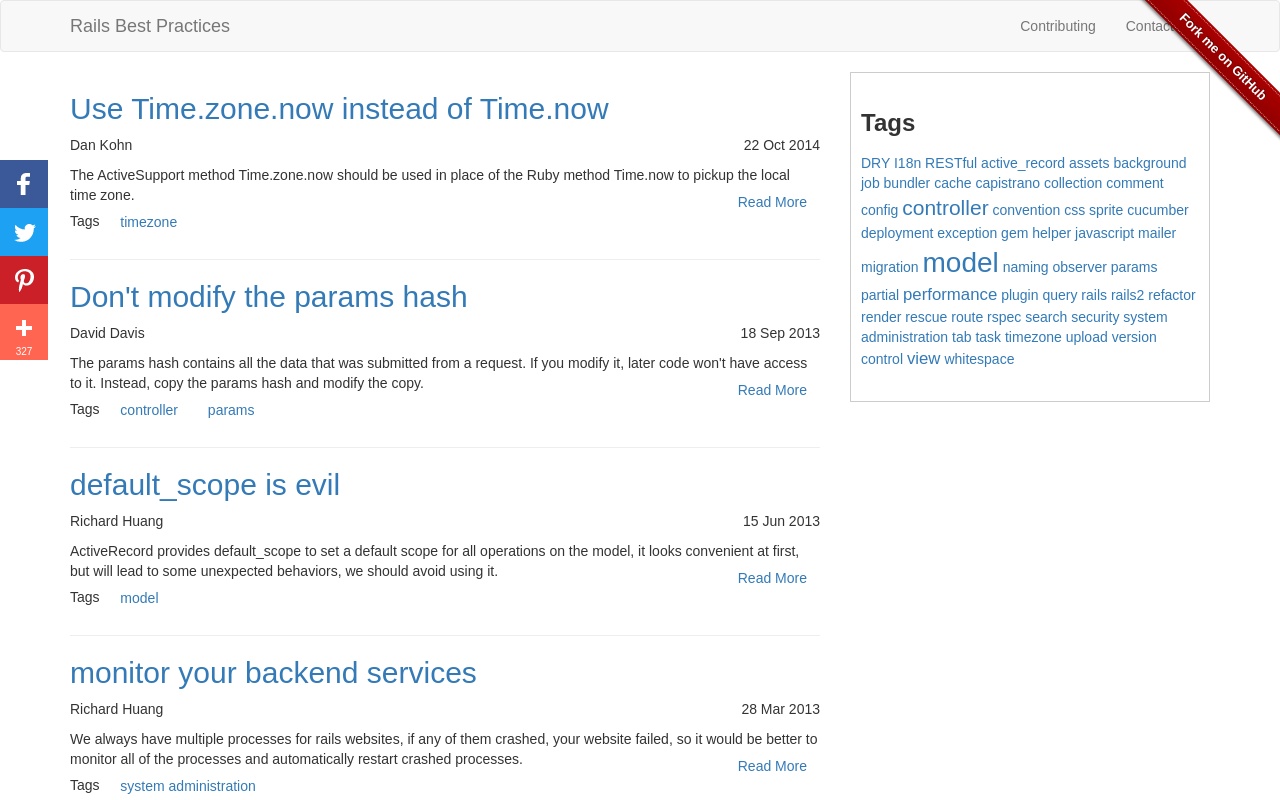Read more about params hash post
Screen dimensions: 1280x800
pos(772,390)
